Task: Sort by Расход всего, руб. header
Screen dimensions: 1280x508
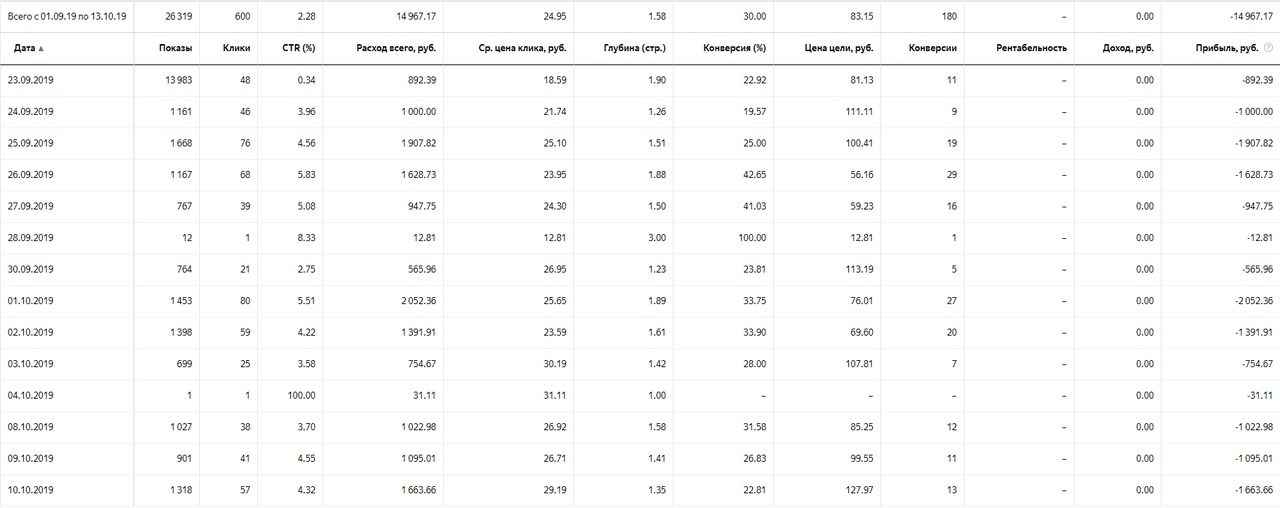Action: 396,48
